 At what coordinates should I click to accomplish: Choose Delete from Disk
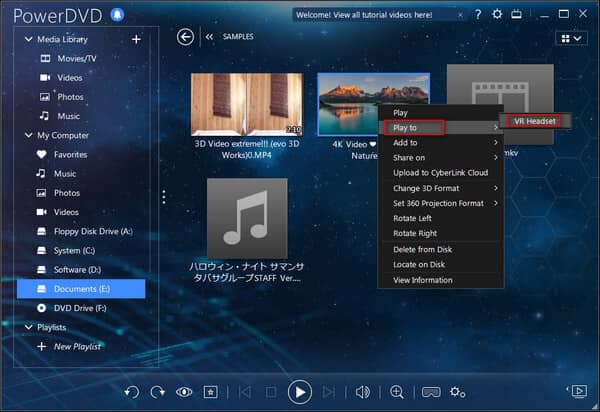[440, 249]
